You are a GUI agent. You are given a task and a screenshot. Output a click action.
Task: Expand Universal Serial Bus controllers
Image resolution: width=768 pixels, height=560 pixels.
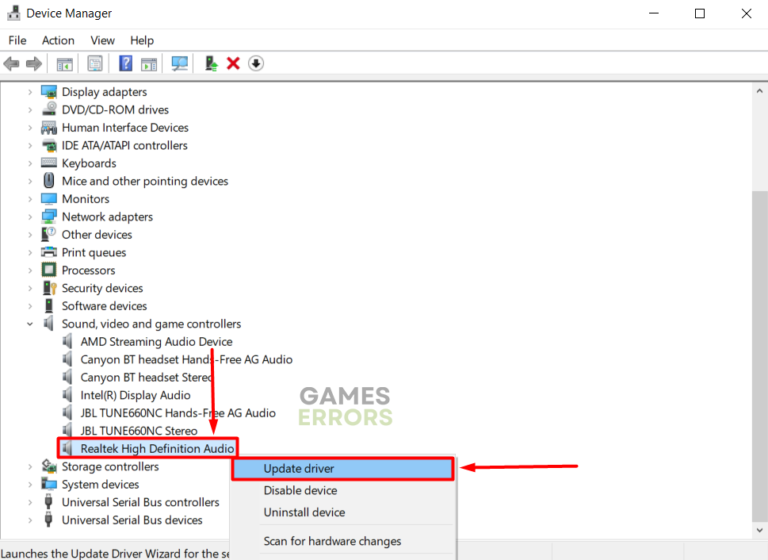(x=30, y=502)
